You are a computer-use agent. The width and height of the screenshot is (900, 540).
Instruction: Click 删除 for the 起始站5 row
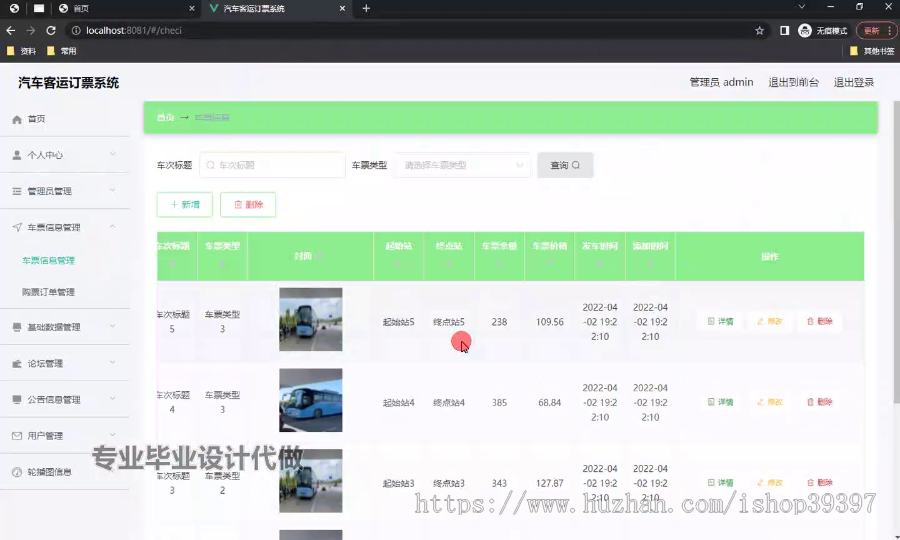pyautogui.click(x=820, y=321)
